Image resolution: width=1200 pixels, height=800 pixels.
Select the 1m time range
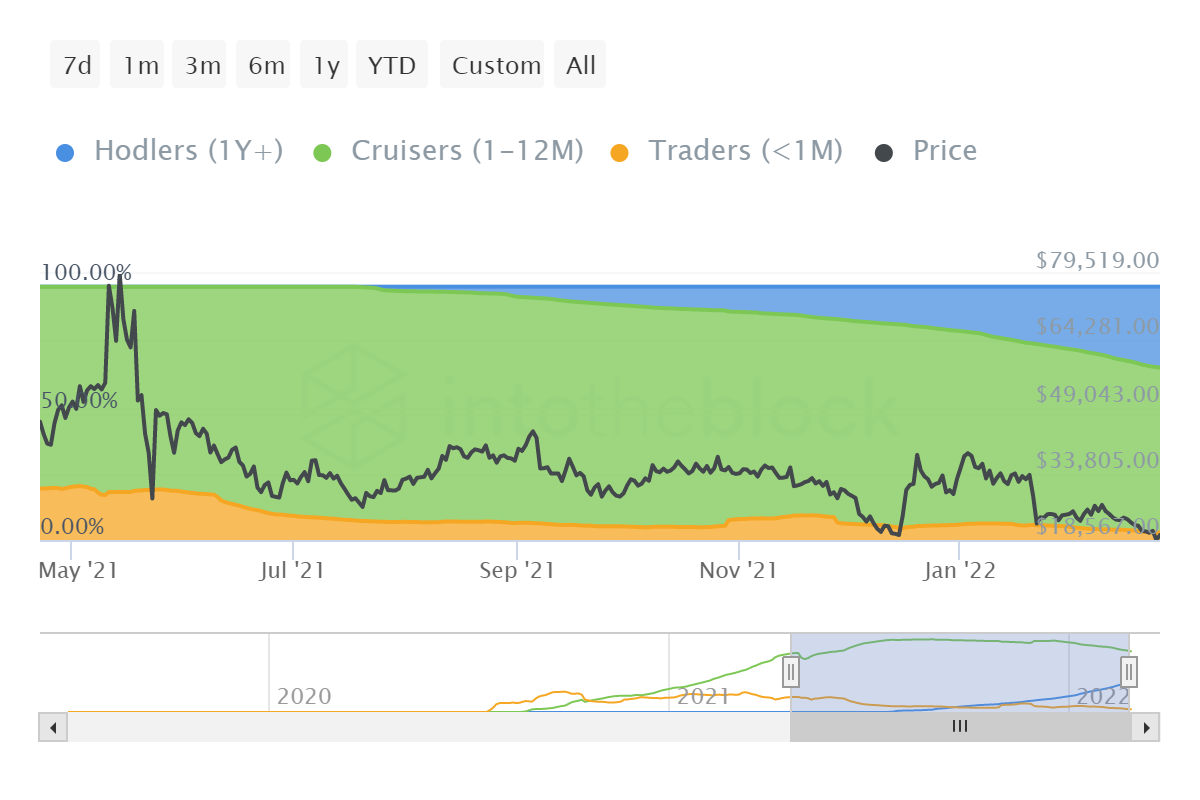137,64
